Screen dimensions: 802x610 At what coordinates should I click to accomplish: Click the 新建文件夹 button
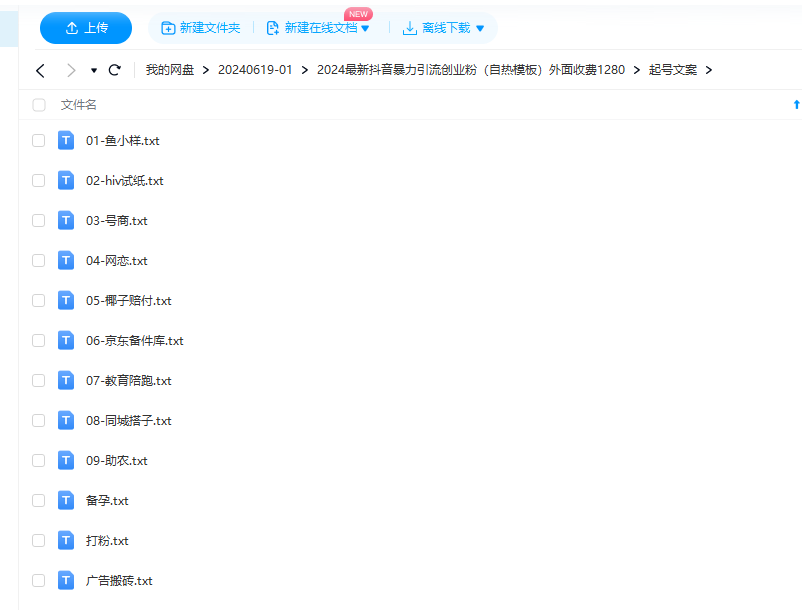[201, 28]
